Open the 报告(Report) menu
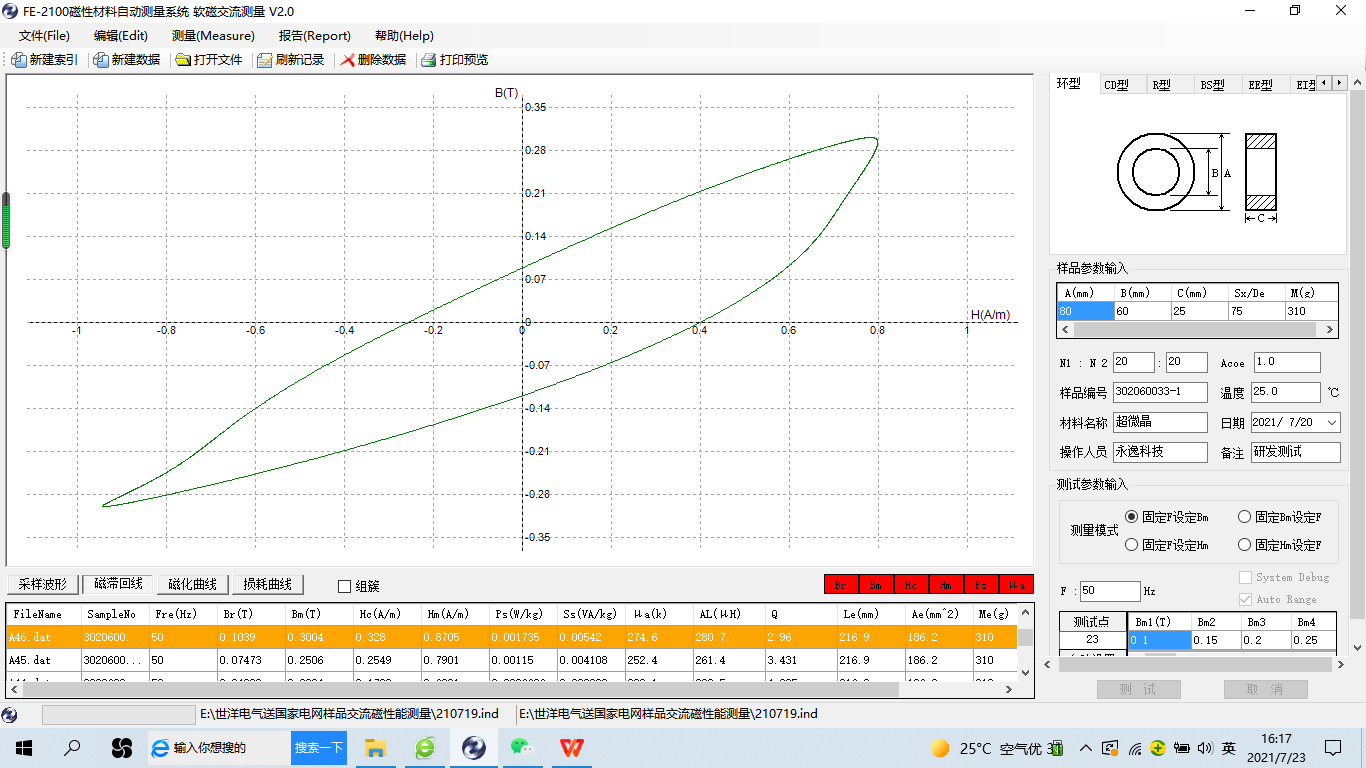 point(315,36)
